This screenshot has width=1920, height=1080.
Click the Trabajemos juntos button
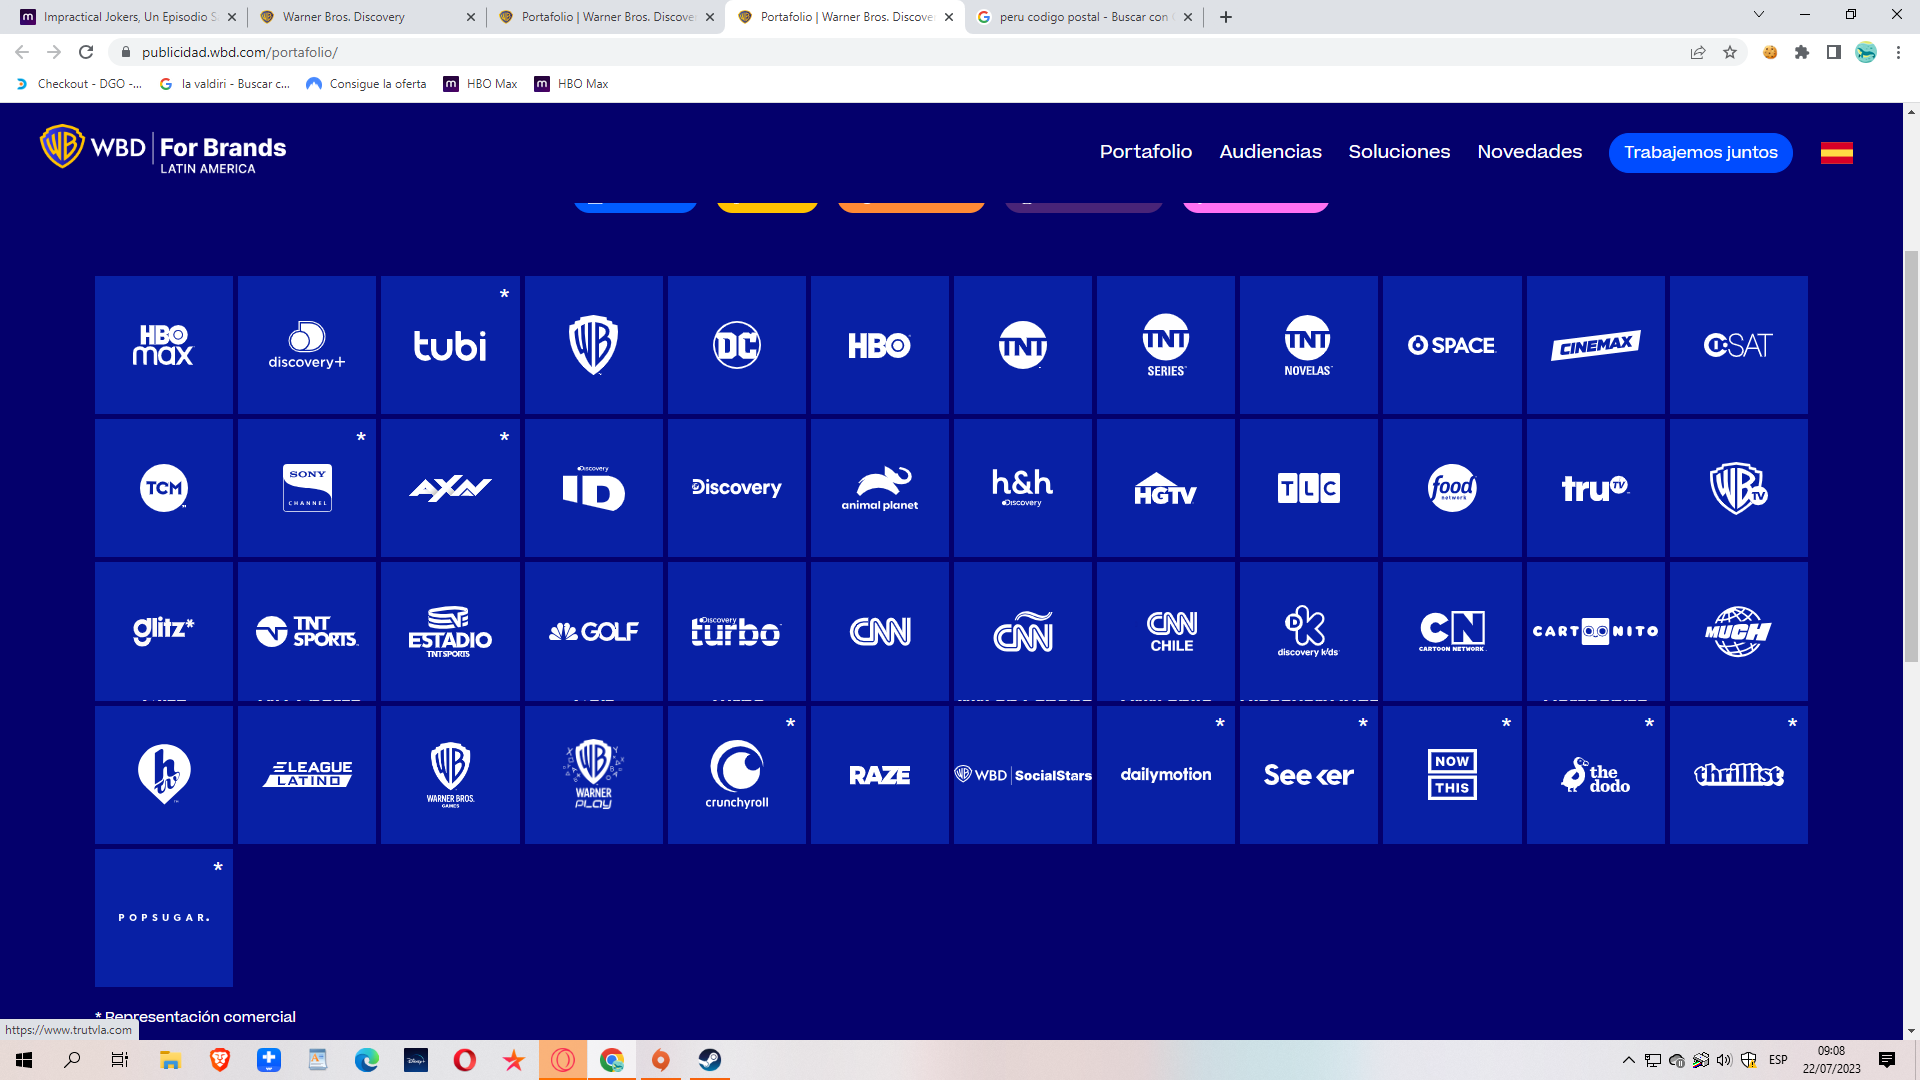[x=1701, y=152]
